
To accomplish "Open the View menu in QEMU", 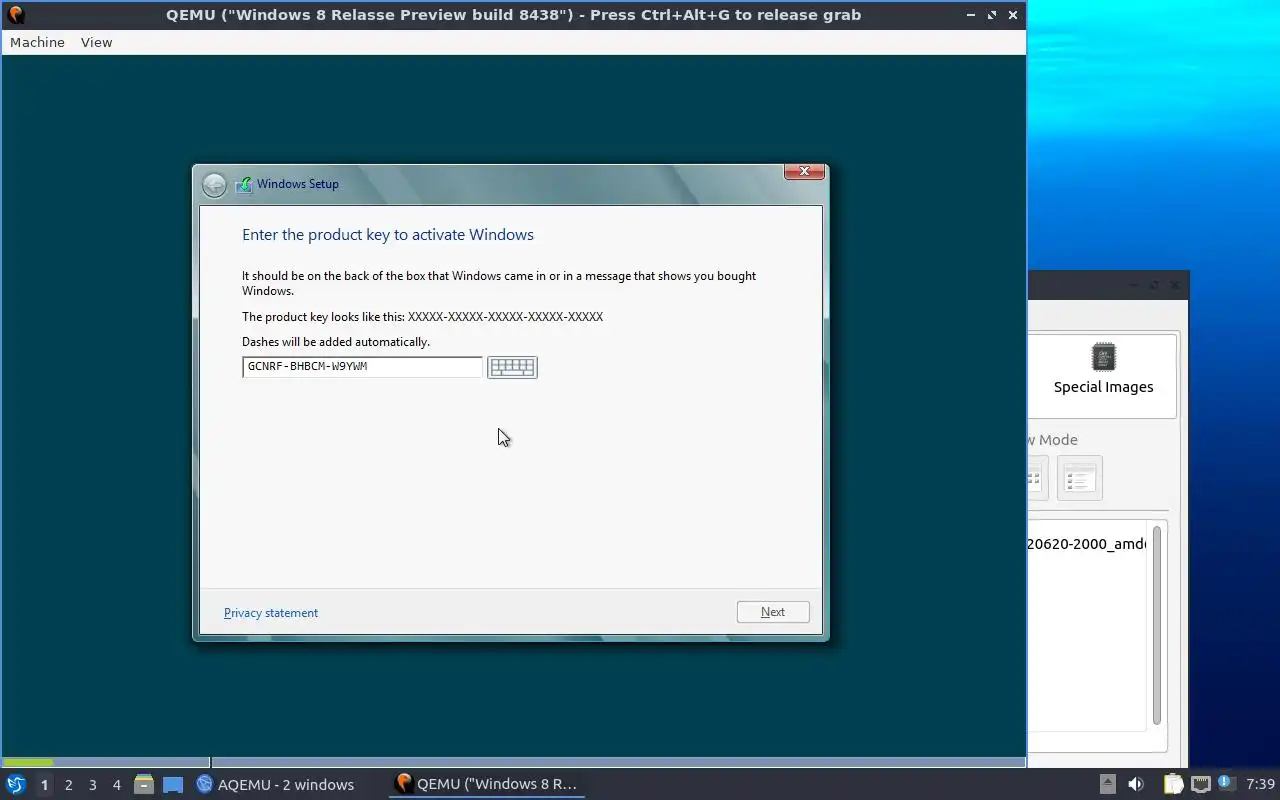I will [x=97, y=42].
